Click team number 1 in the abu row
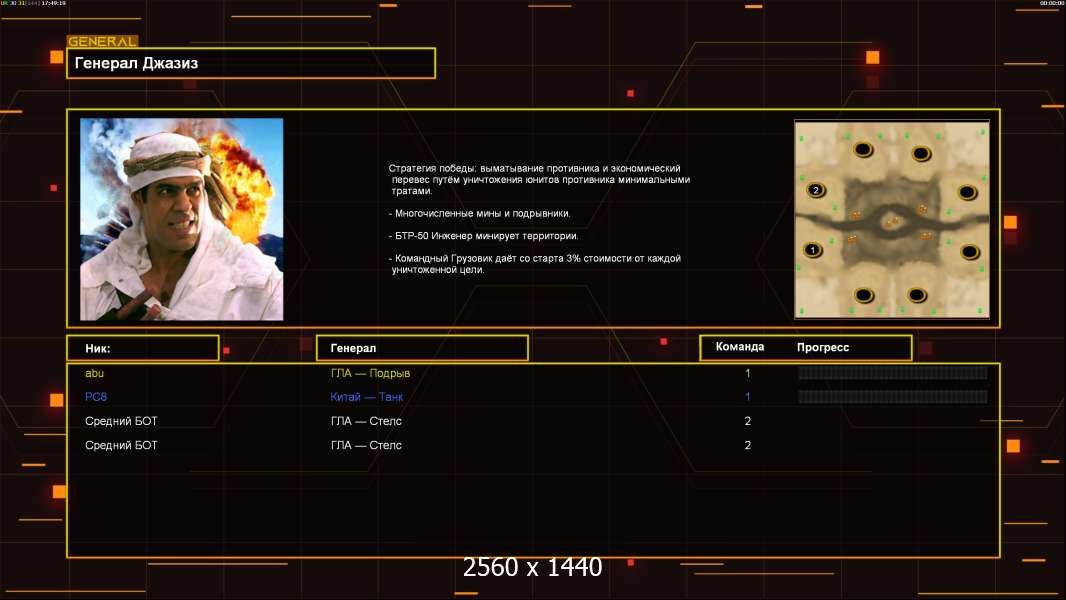 pyautogui.click(x=747, y=373)
